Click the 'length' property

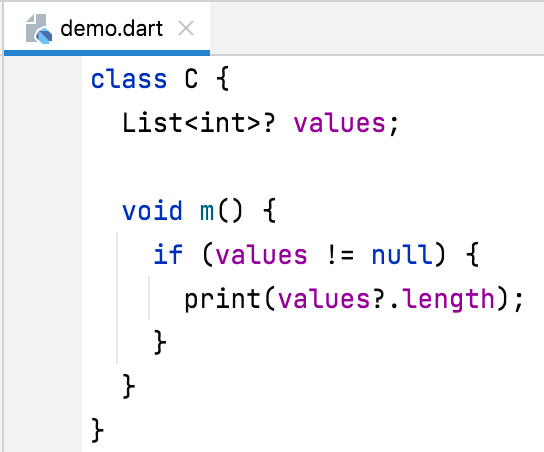449,299
